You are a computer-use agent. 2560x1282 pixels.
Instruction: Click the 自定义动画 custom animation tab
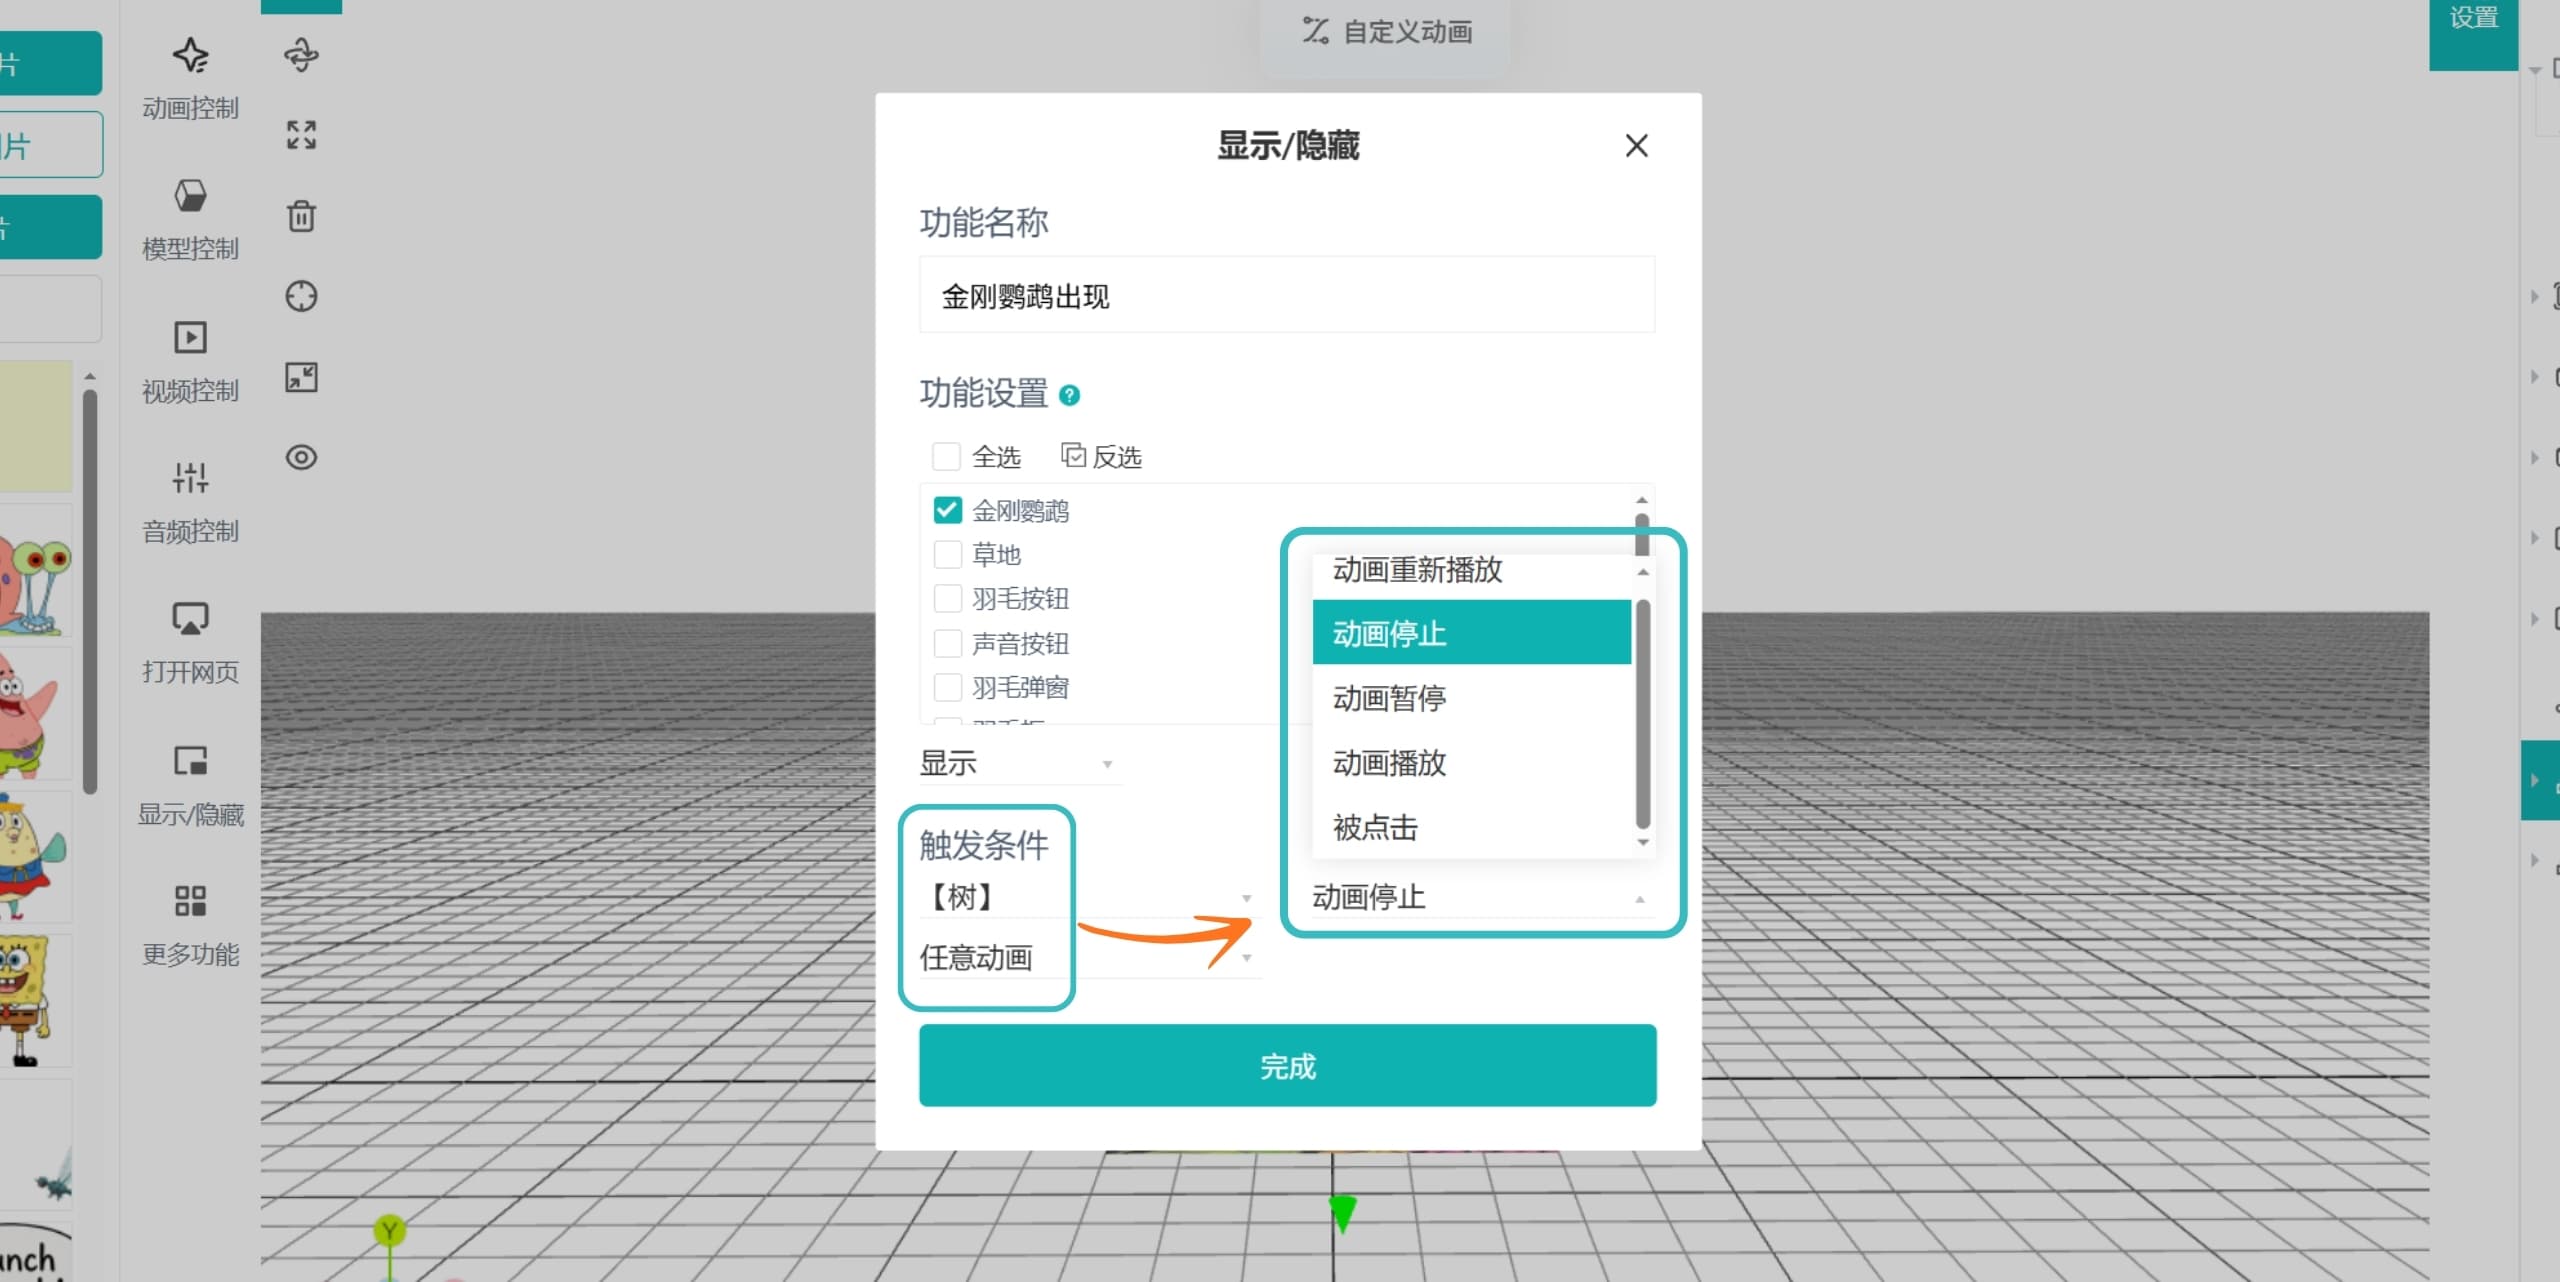pos(1386,32)
